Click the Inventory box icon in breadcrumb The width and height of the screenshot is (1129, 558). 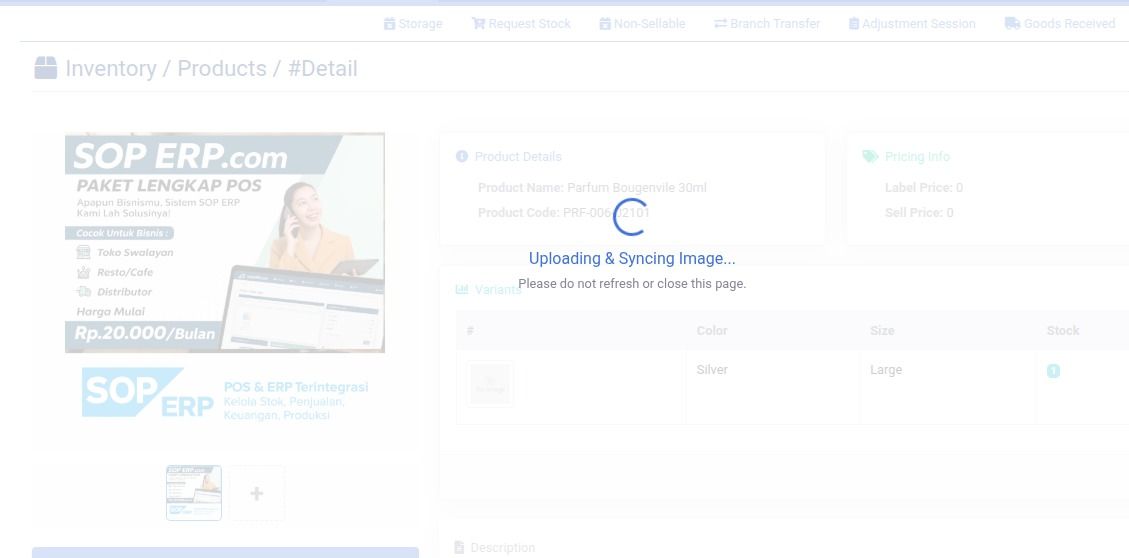45,68
